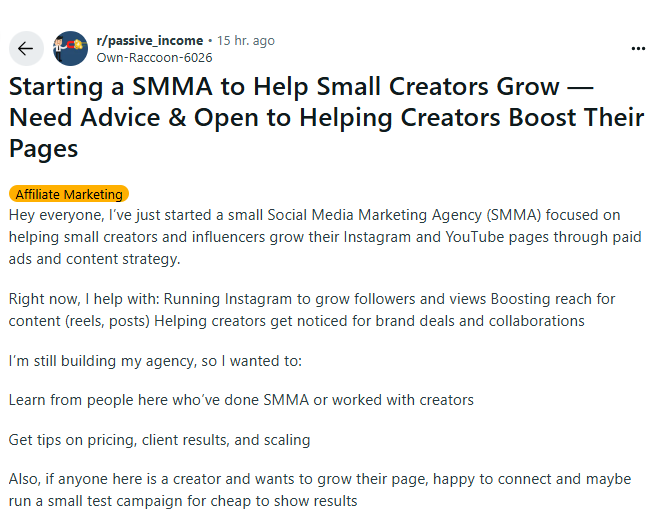Open the r/passive_income community avatar
The height and width of the screenshot is (515, 659).
click(x=70, y=48)
